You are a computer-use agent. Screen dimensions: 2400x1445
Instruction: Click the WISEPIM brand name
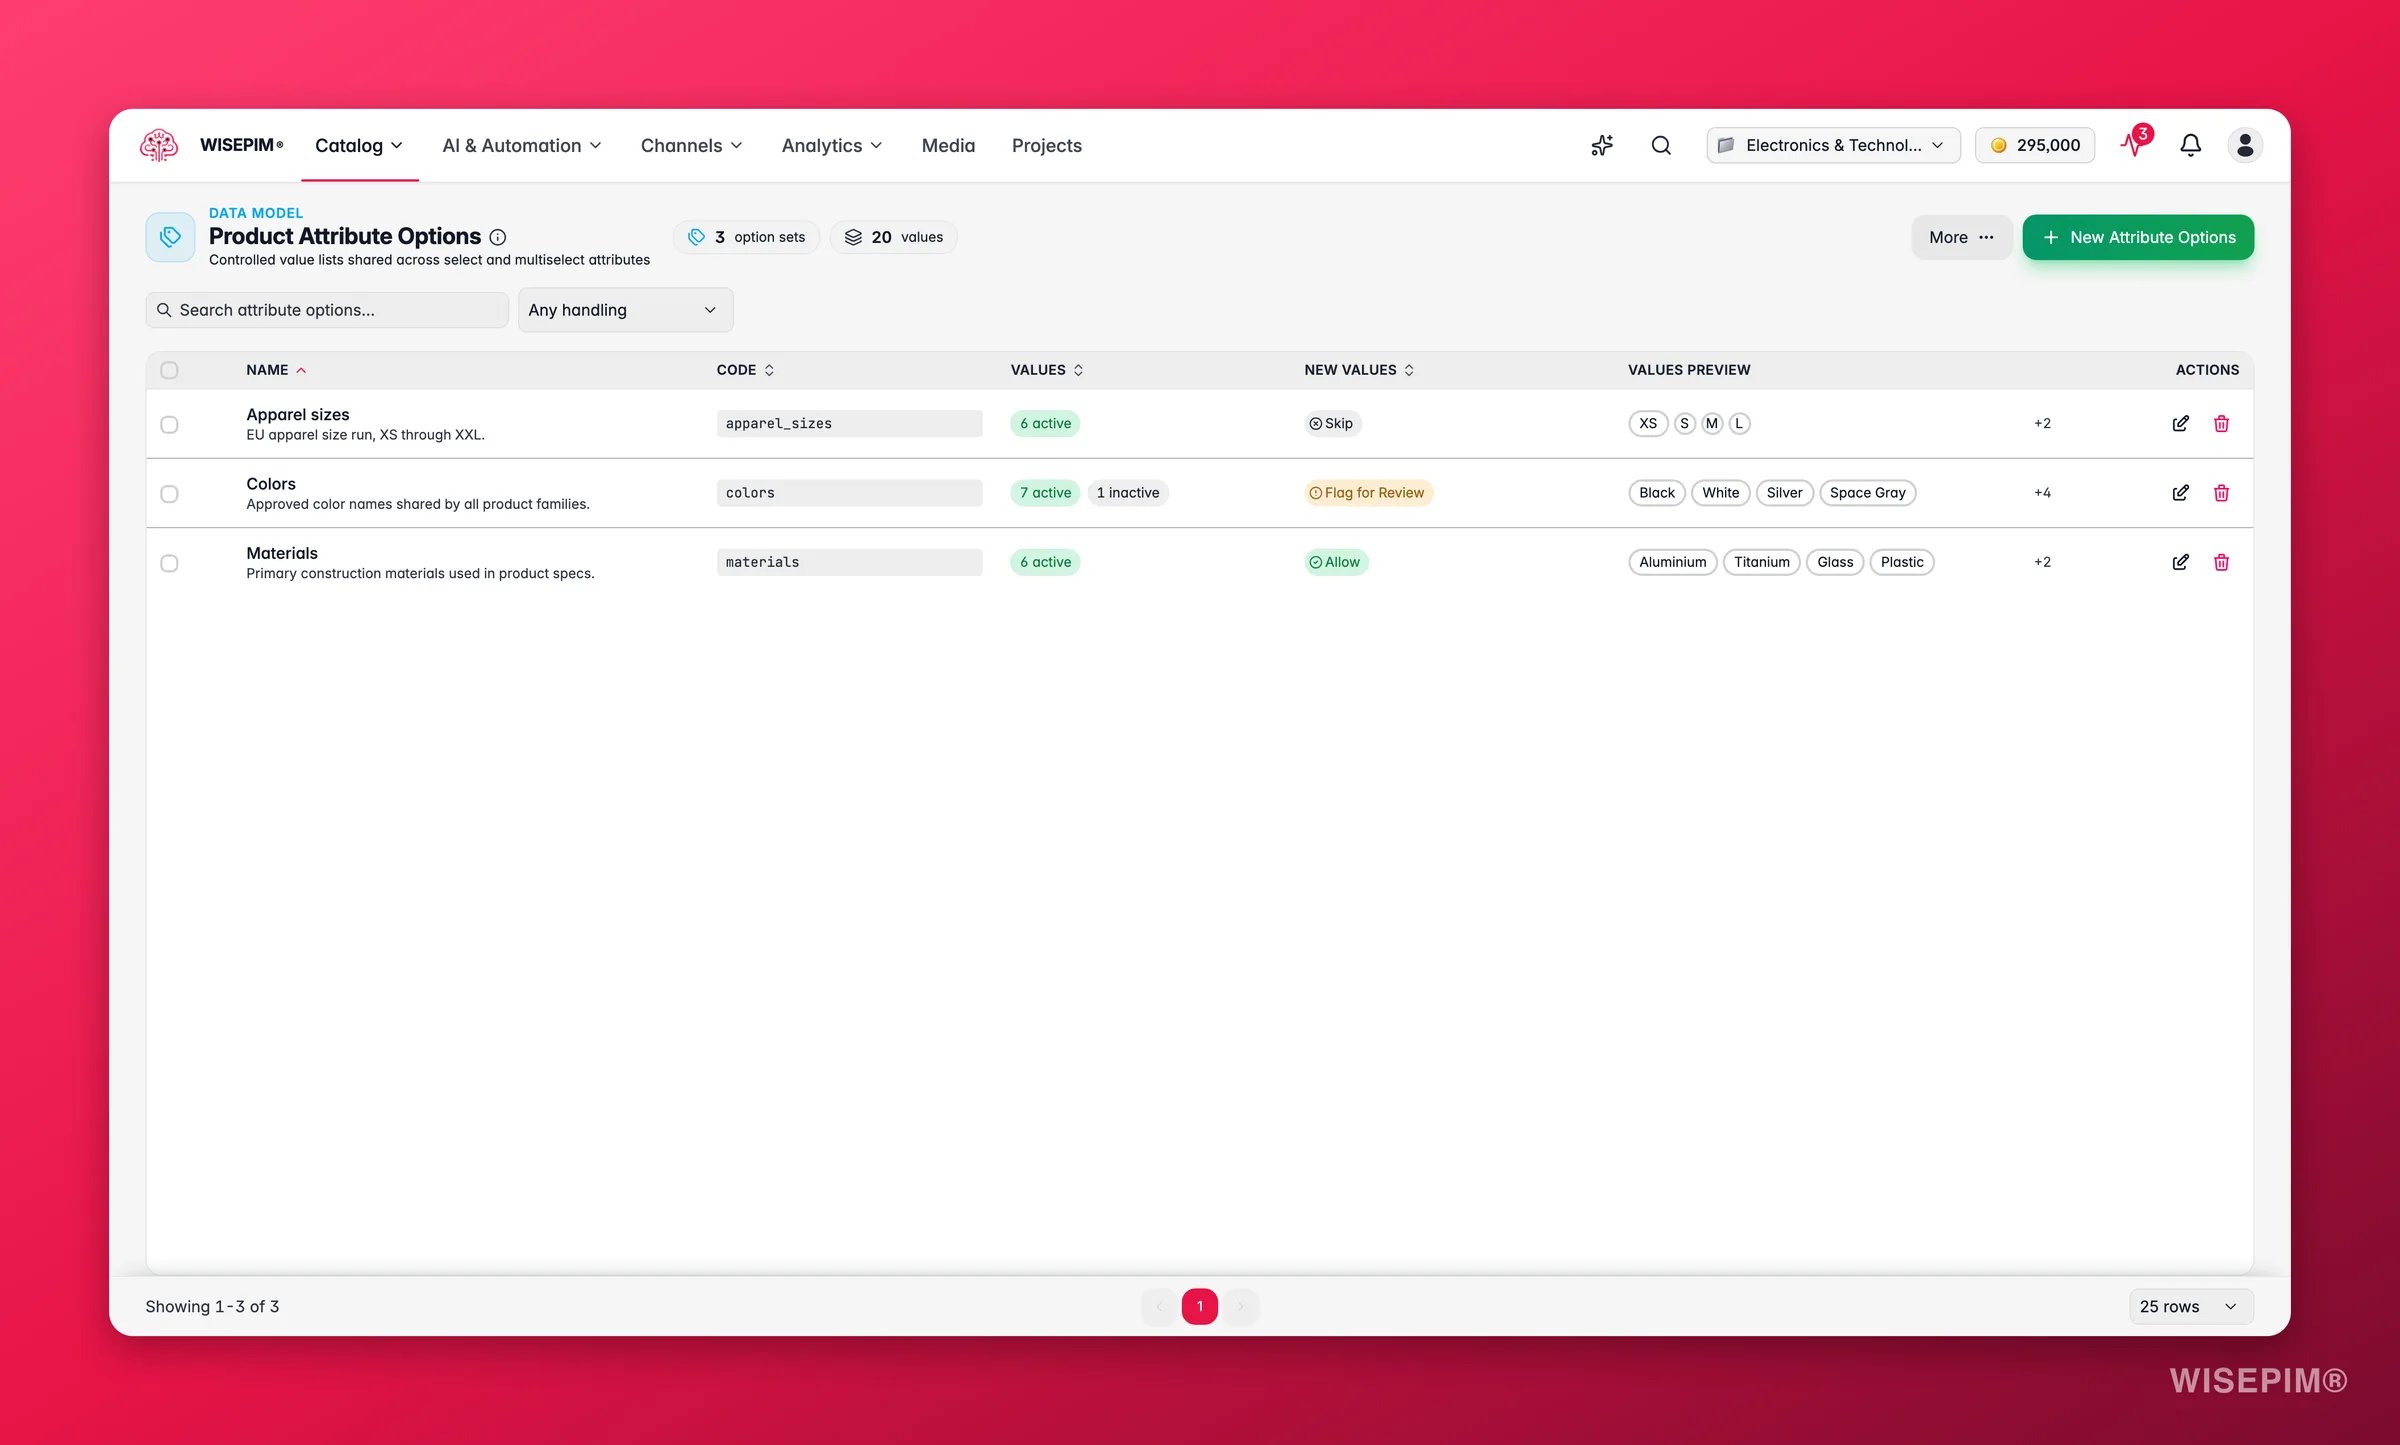241,145
